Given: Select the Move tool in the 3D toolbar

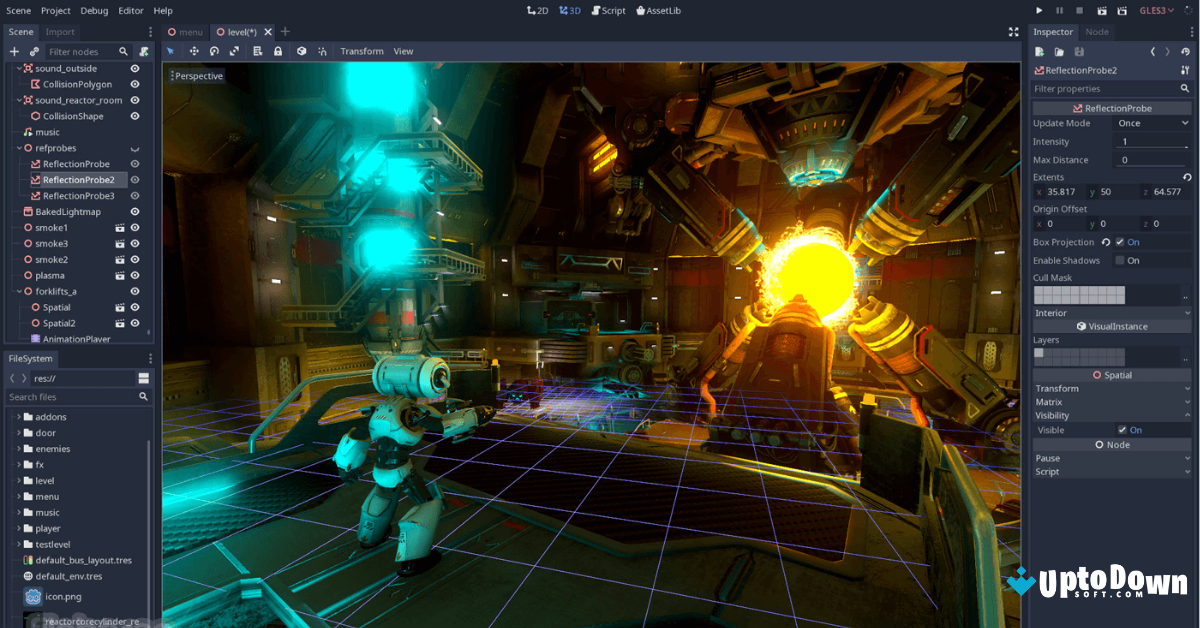Looking at the screenshot, I should point(192,51).
